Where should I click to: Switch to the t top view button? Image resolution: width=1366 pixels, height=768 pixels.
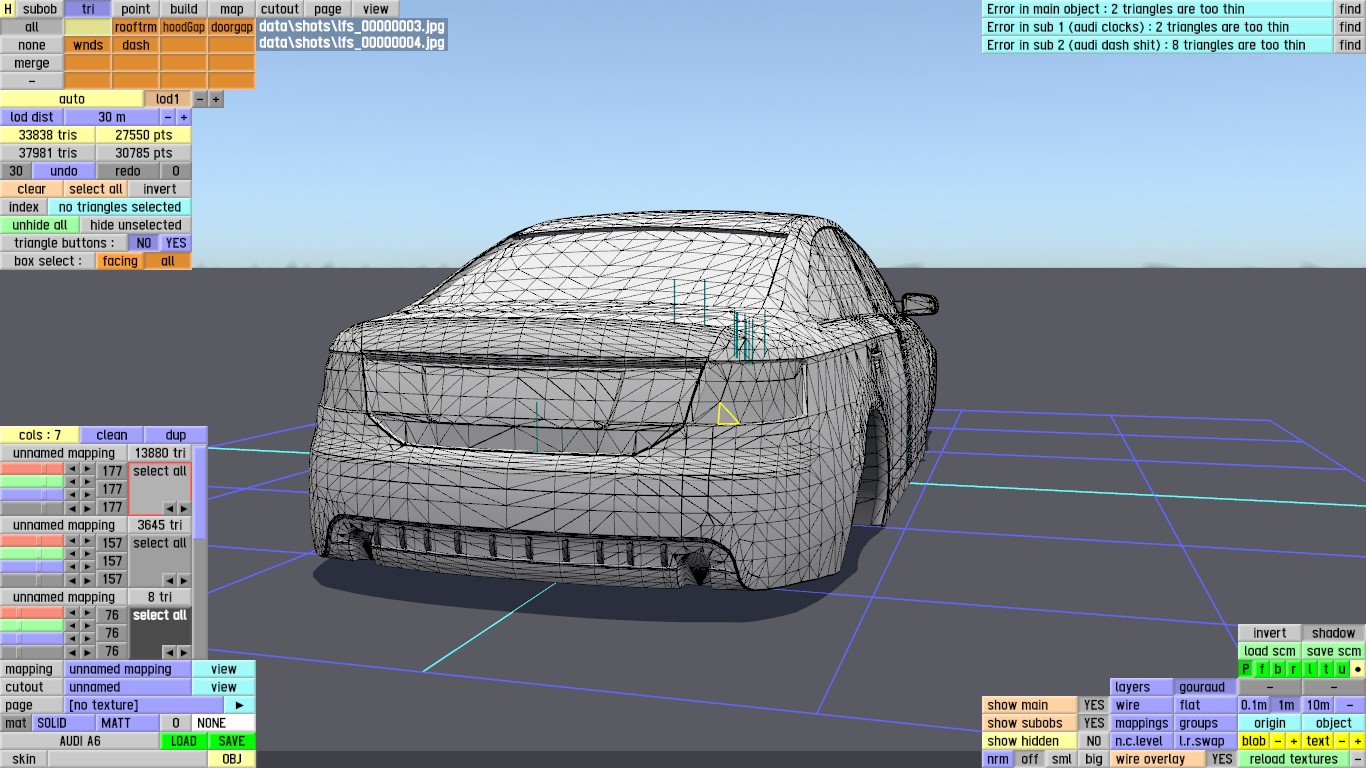pyautogui.click(x=1326, y=669)
